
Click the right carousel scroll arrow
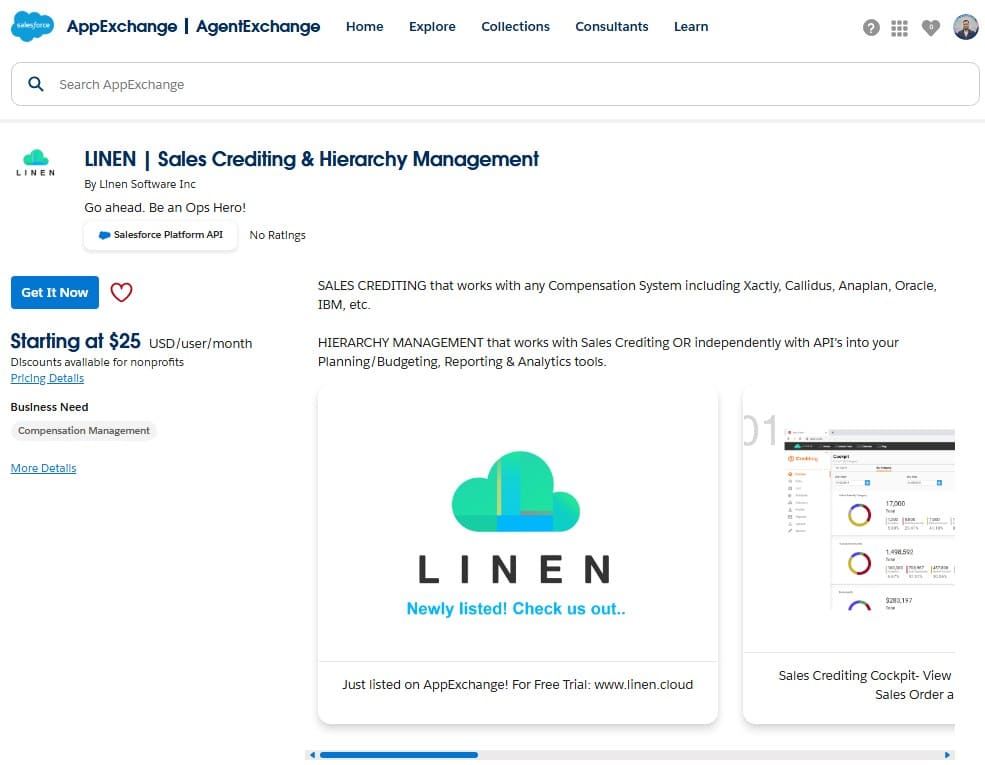coord(947,755)
